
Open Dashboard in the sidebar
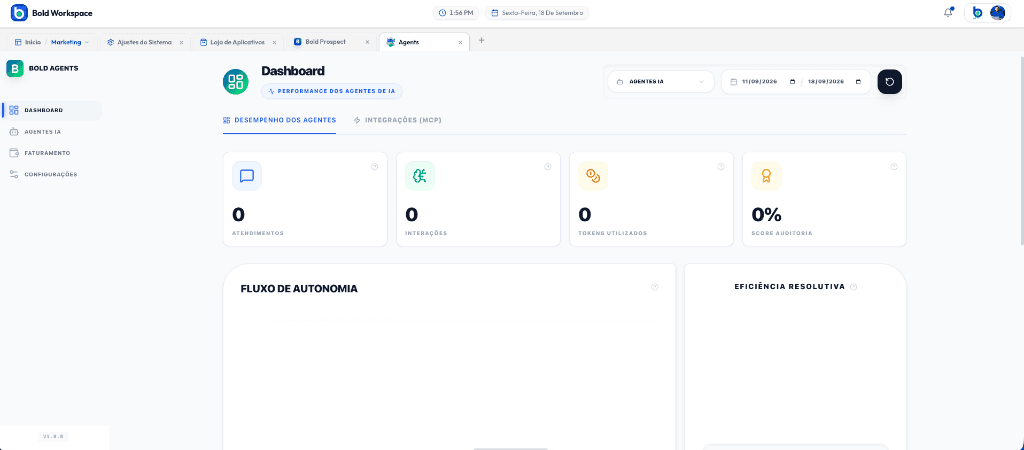[52, 110]
